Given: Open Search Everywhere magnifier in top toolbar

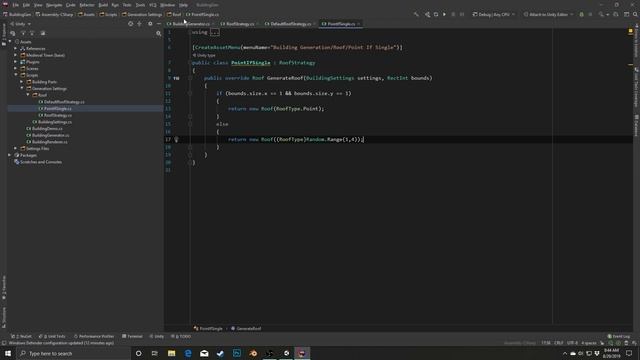Looking at the screenshot, I should pos(635,14).
